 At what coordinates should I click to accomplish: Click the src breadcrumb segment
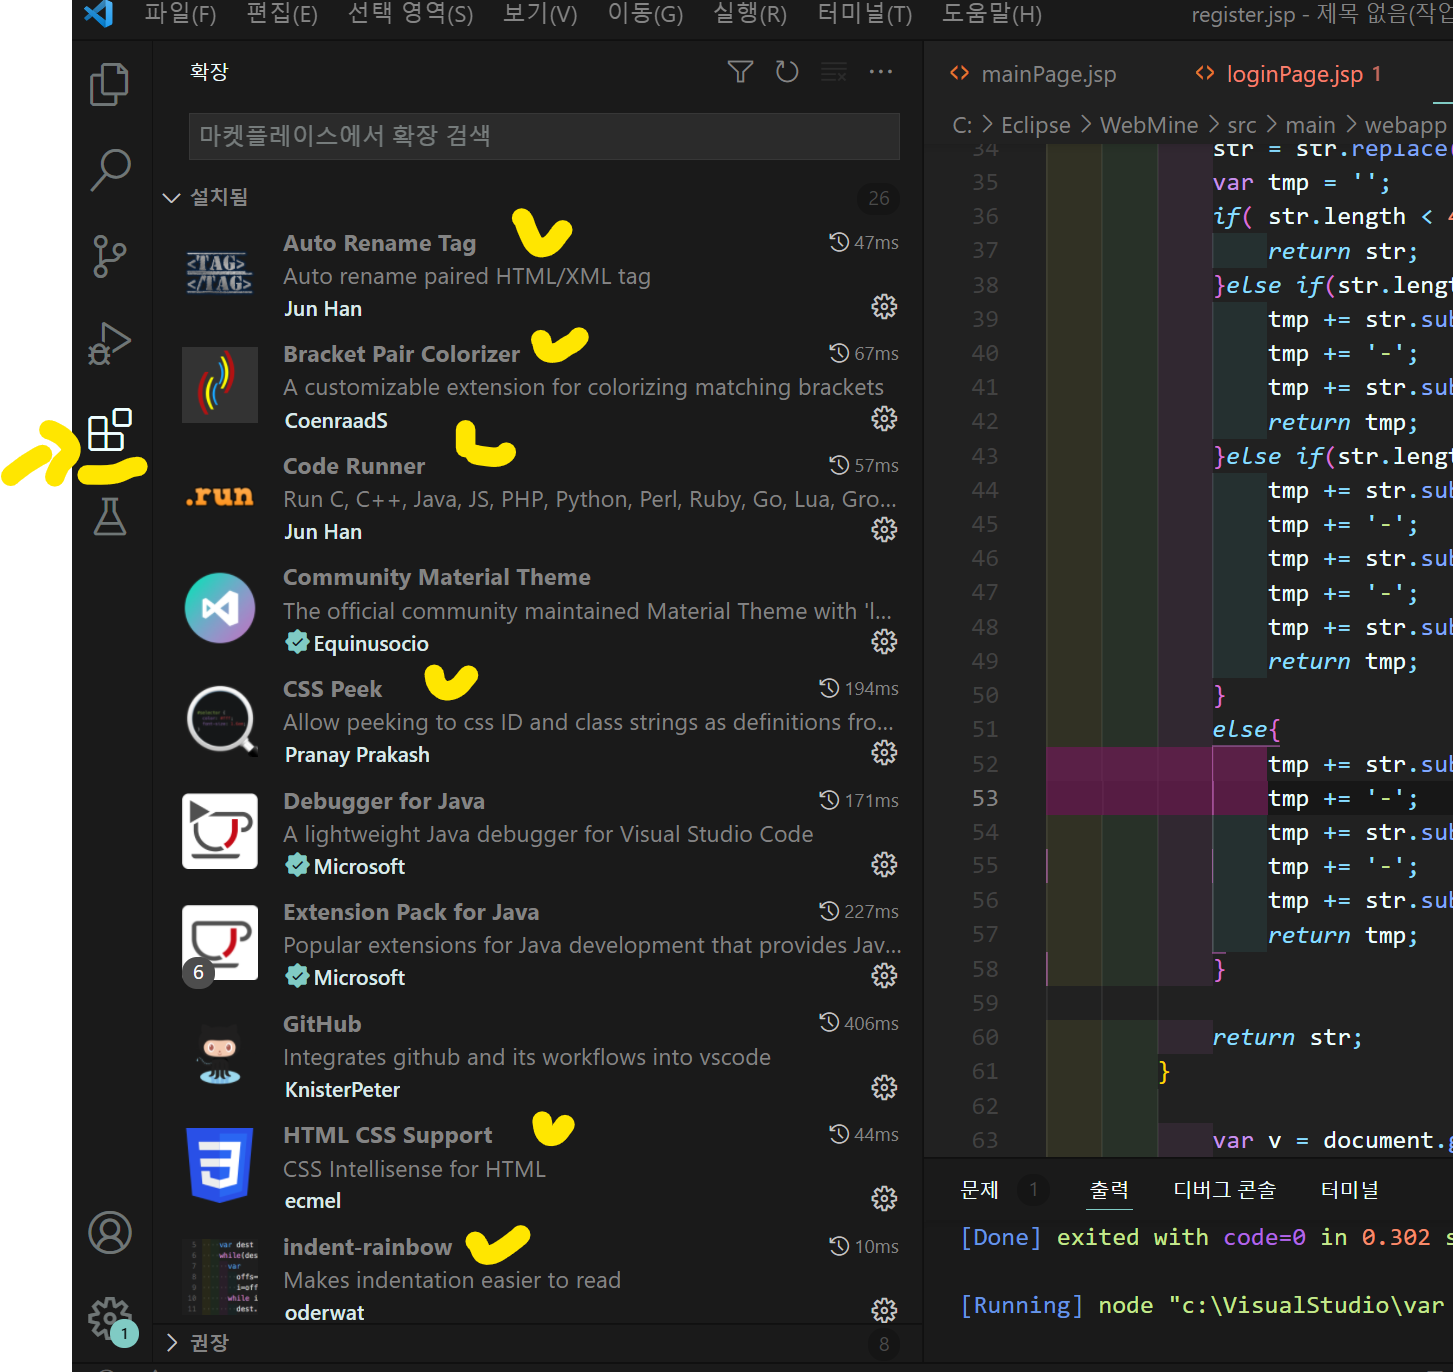pyautogui.click(x=1242, y=125)
